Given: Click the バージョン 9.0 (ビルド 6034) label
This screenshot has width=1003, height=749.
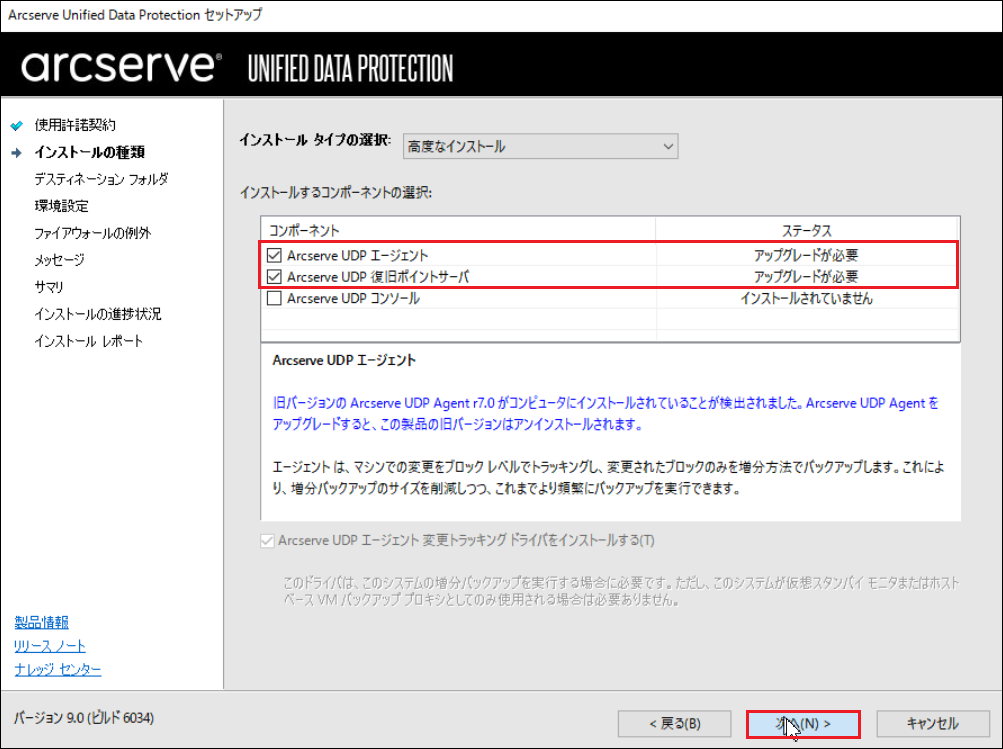Looking at the screenshot, I should pos(84,718).
